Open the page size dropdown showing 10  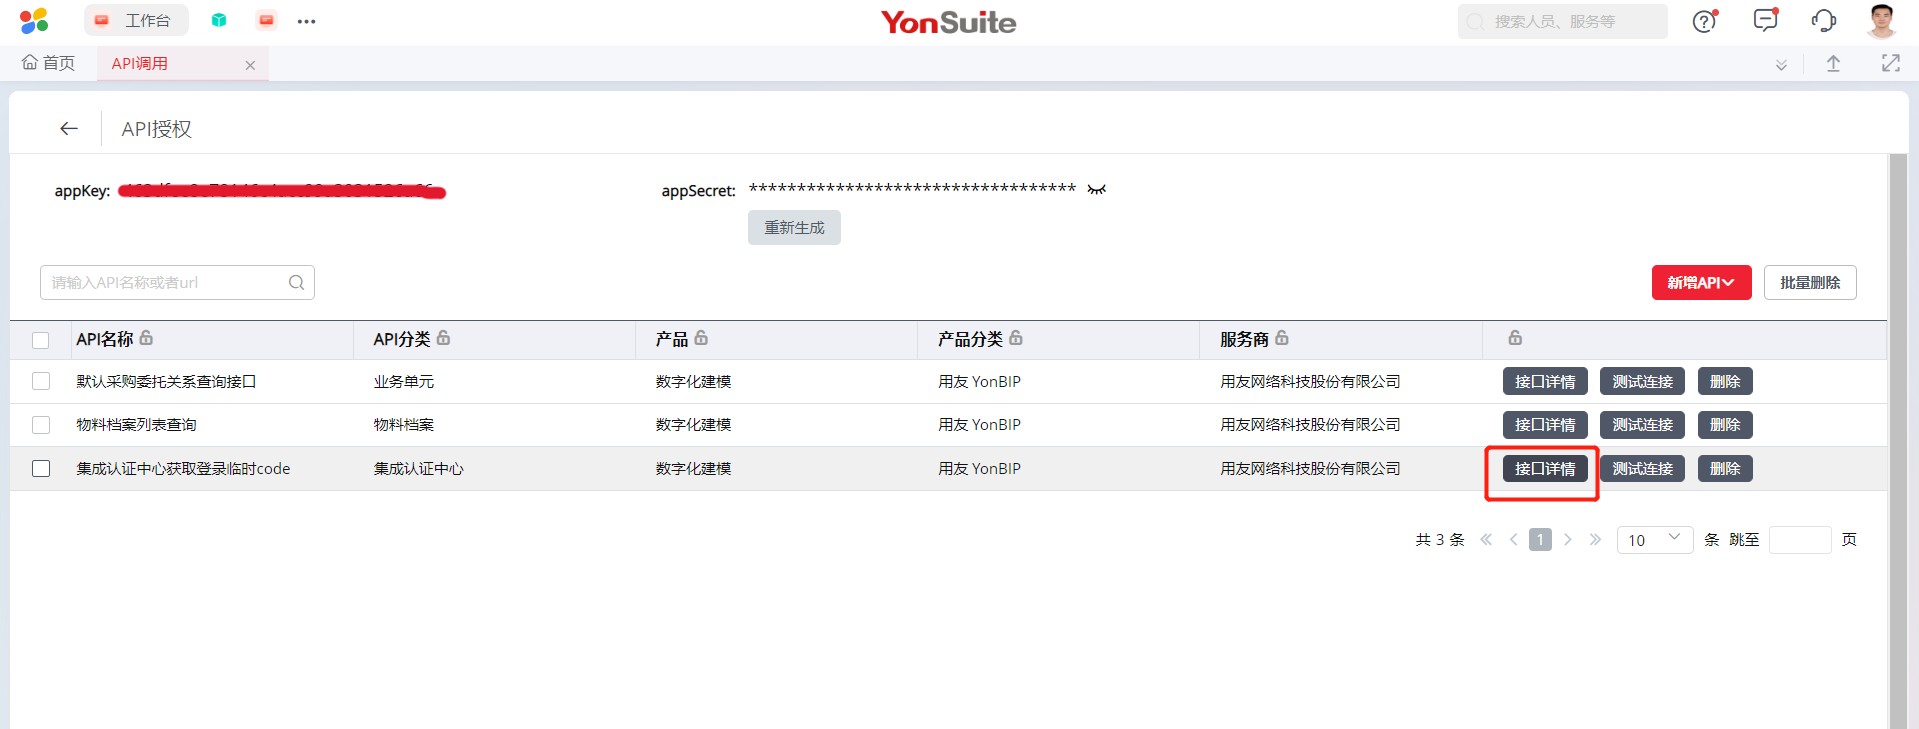coord(1654,540)
